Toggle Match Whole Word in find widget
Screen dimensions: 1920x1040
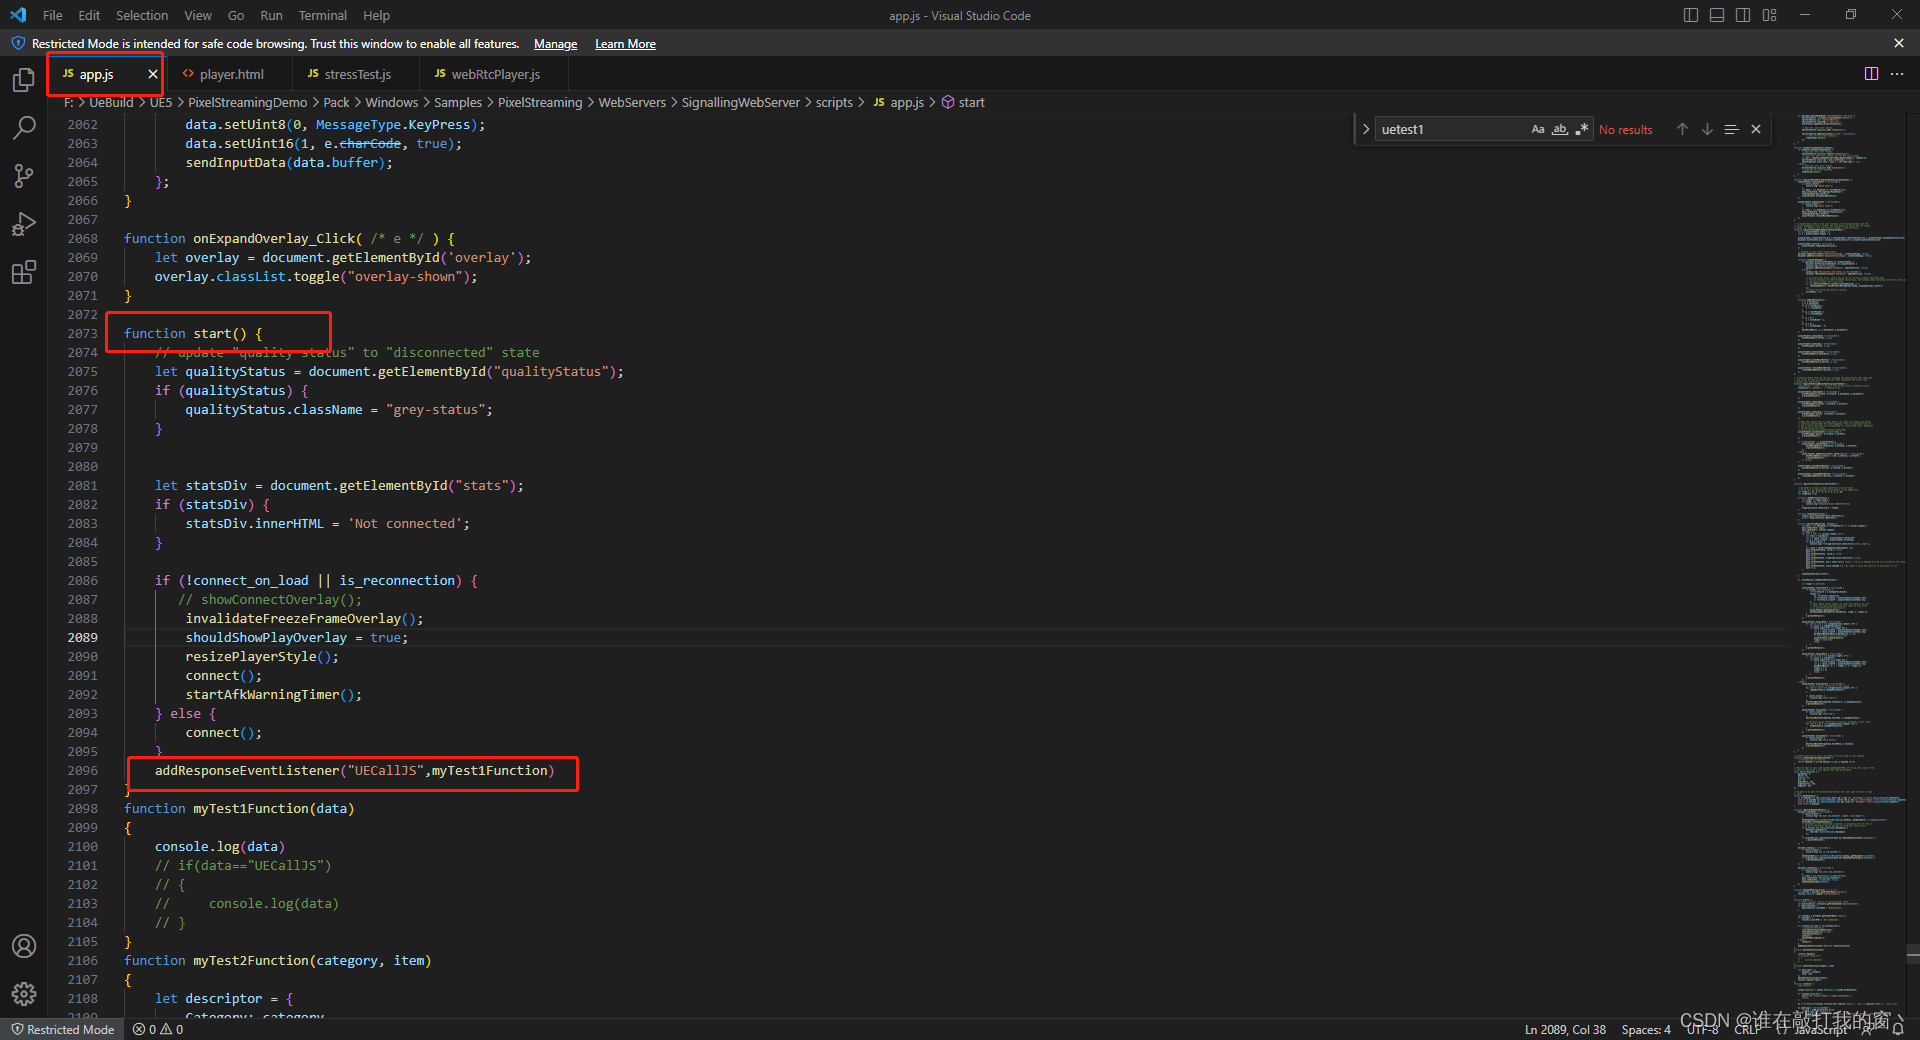coord(1560,129)
